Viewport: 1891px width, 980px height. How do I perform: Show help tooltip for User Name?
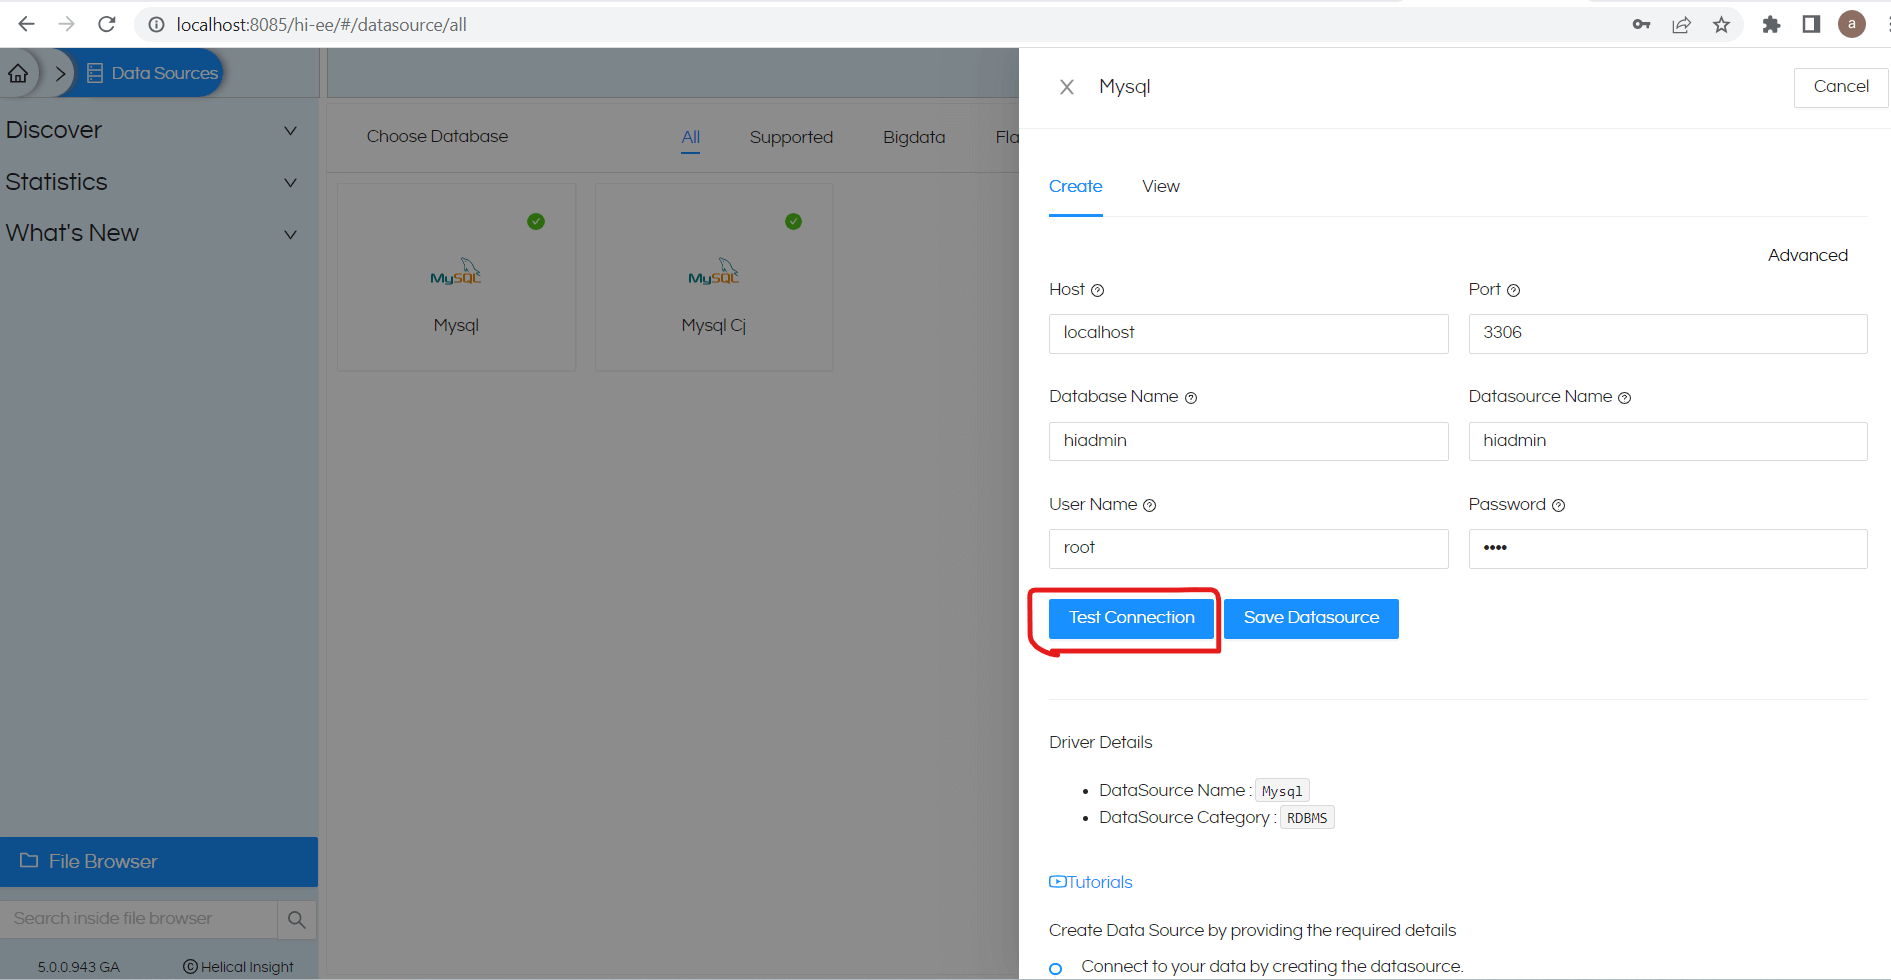(1149, 505)
